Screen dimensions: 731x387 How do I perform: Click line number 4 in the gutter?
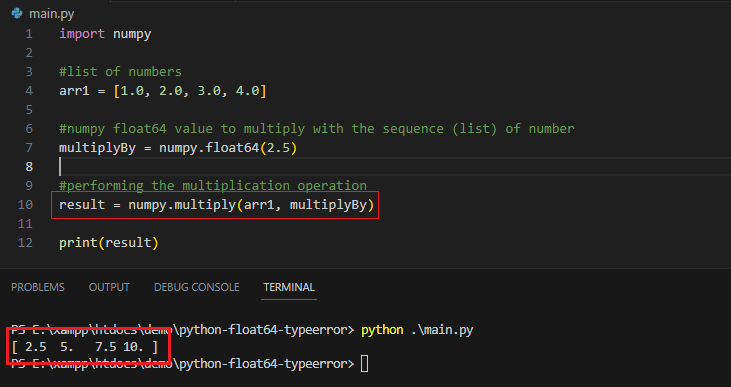[x=29, y=90]
